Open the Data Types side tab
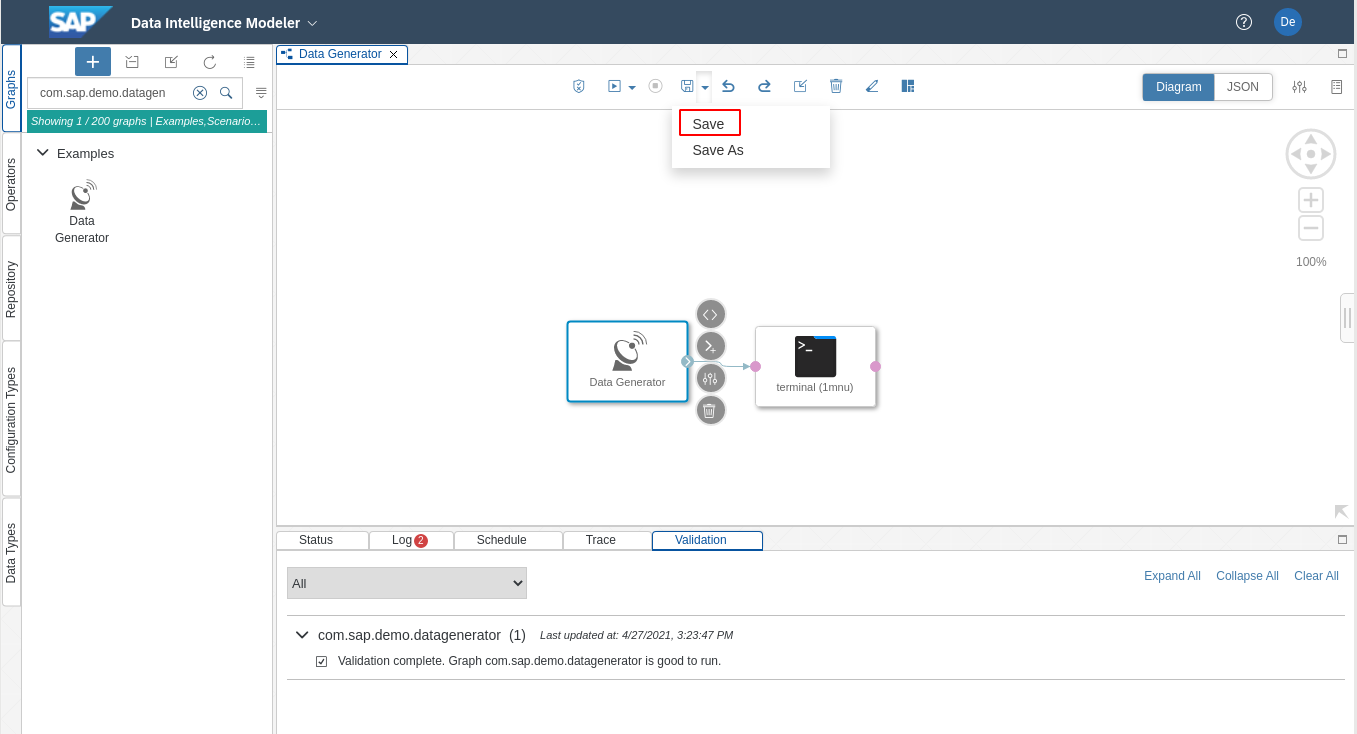 click(11, 553)
